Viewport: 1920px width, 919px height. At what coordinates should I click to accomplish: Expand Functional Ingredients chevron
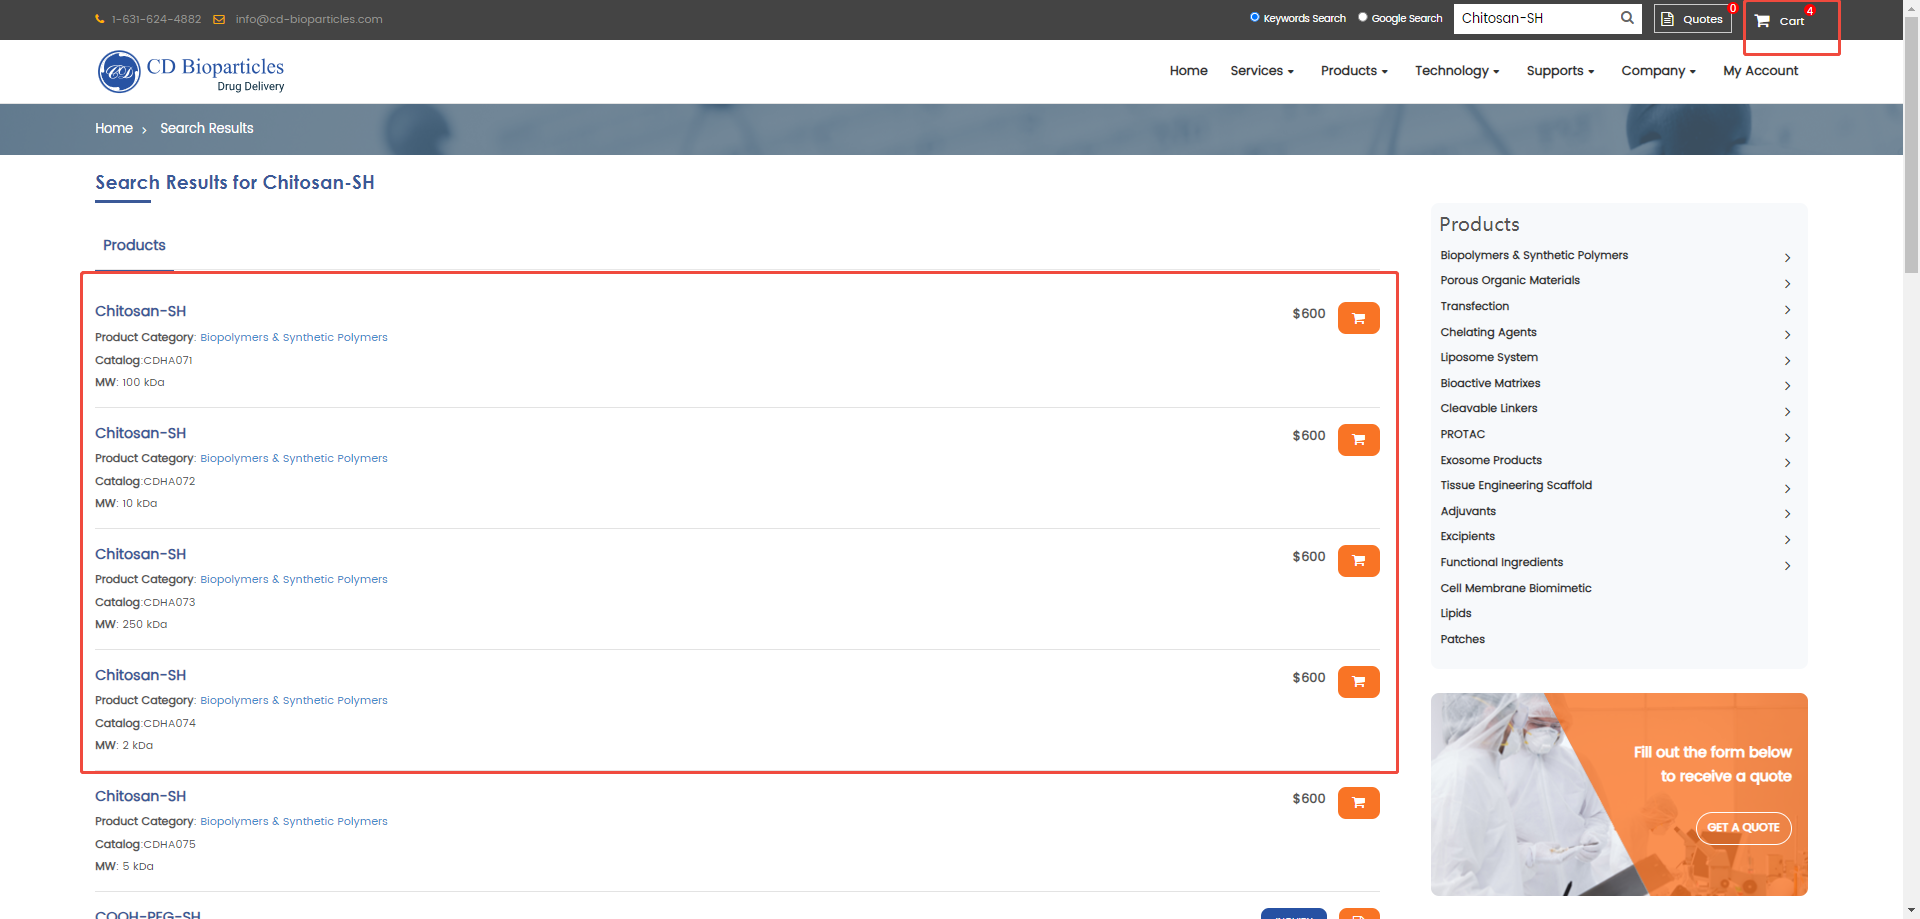(x=1787, y=566)
